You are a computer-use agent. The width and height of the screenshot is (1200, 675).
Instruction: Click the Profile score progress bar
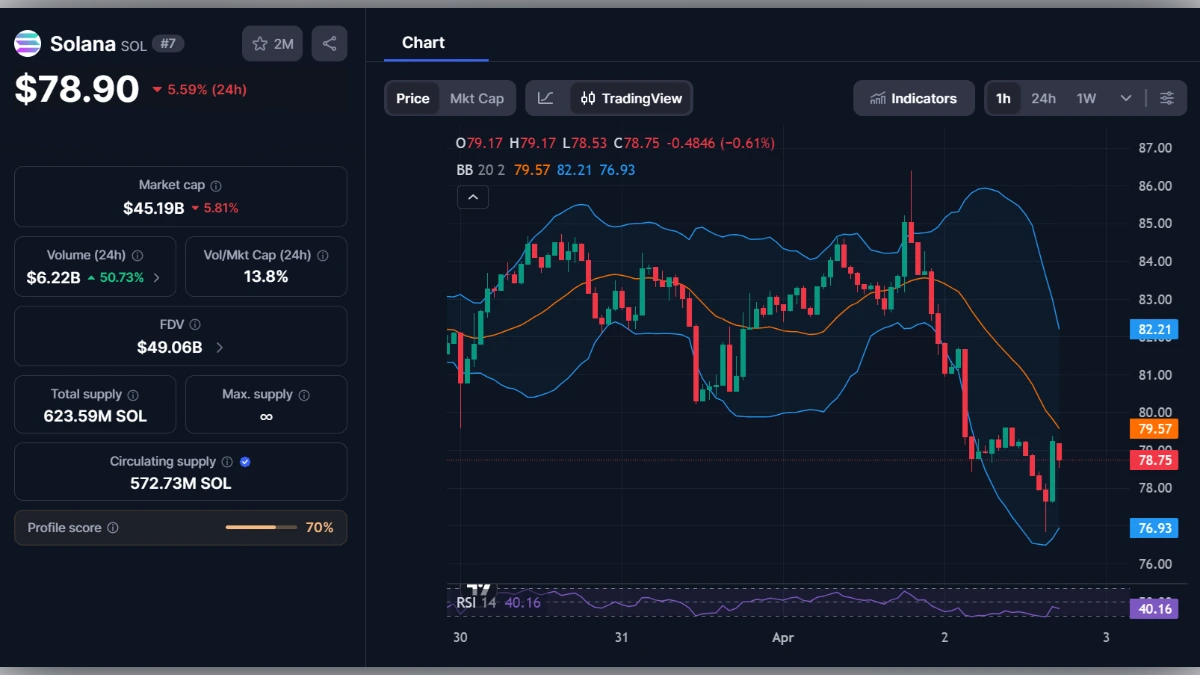pos(261,527)
